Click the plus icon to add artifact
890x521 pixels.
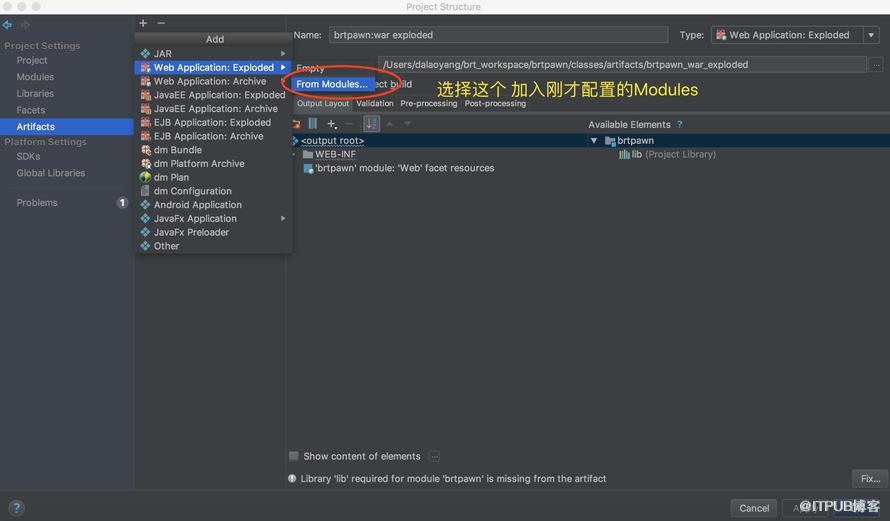[143, 23]
